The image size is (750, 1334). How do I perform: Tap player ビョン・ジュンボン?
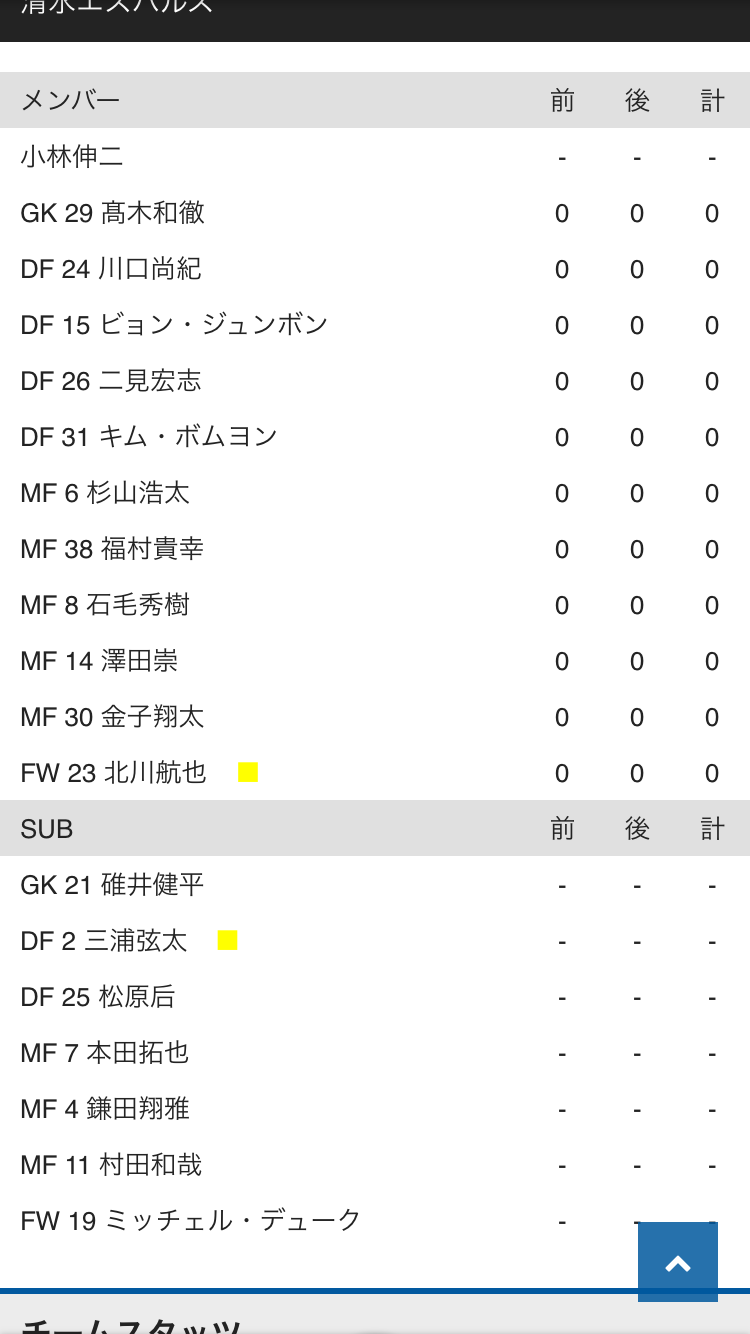point(174,324)
